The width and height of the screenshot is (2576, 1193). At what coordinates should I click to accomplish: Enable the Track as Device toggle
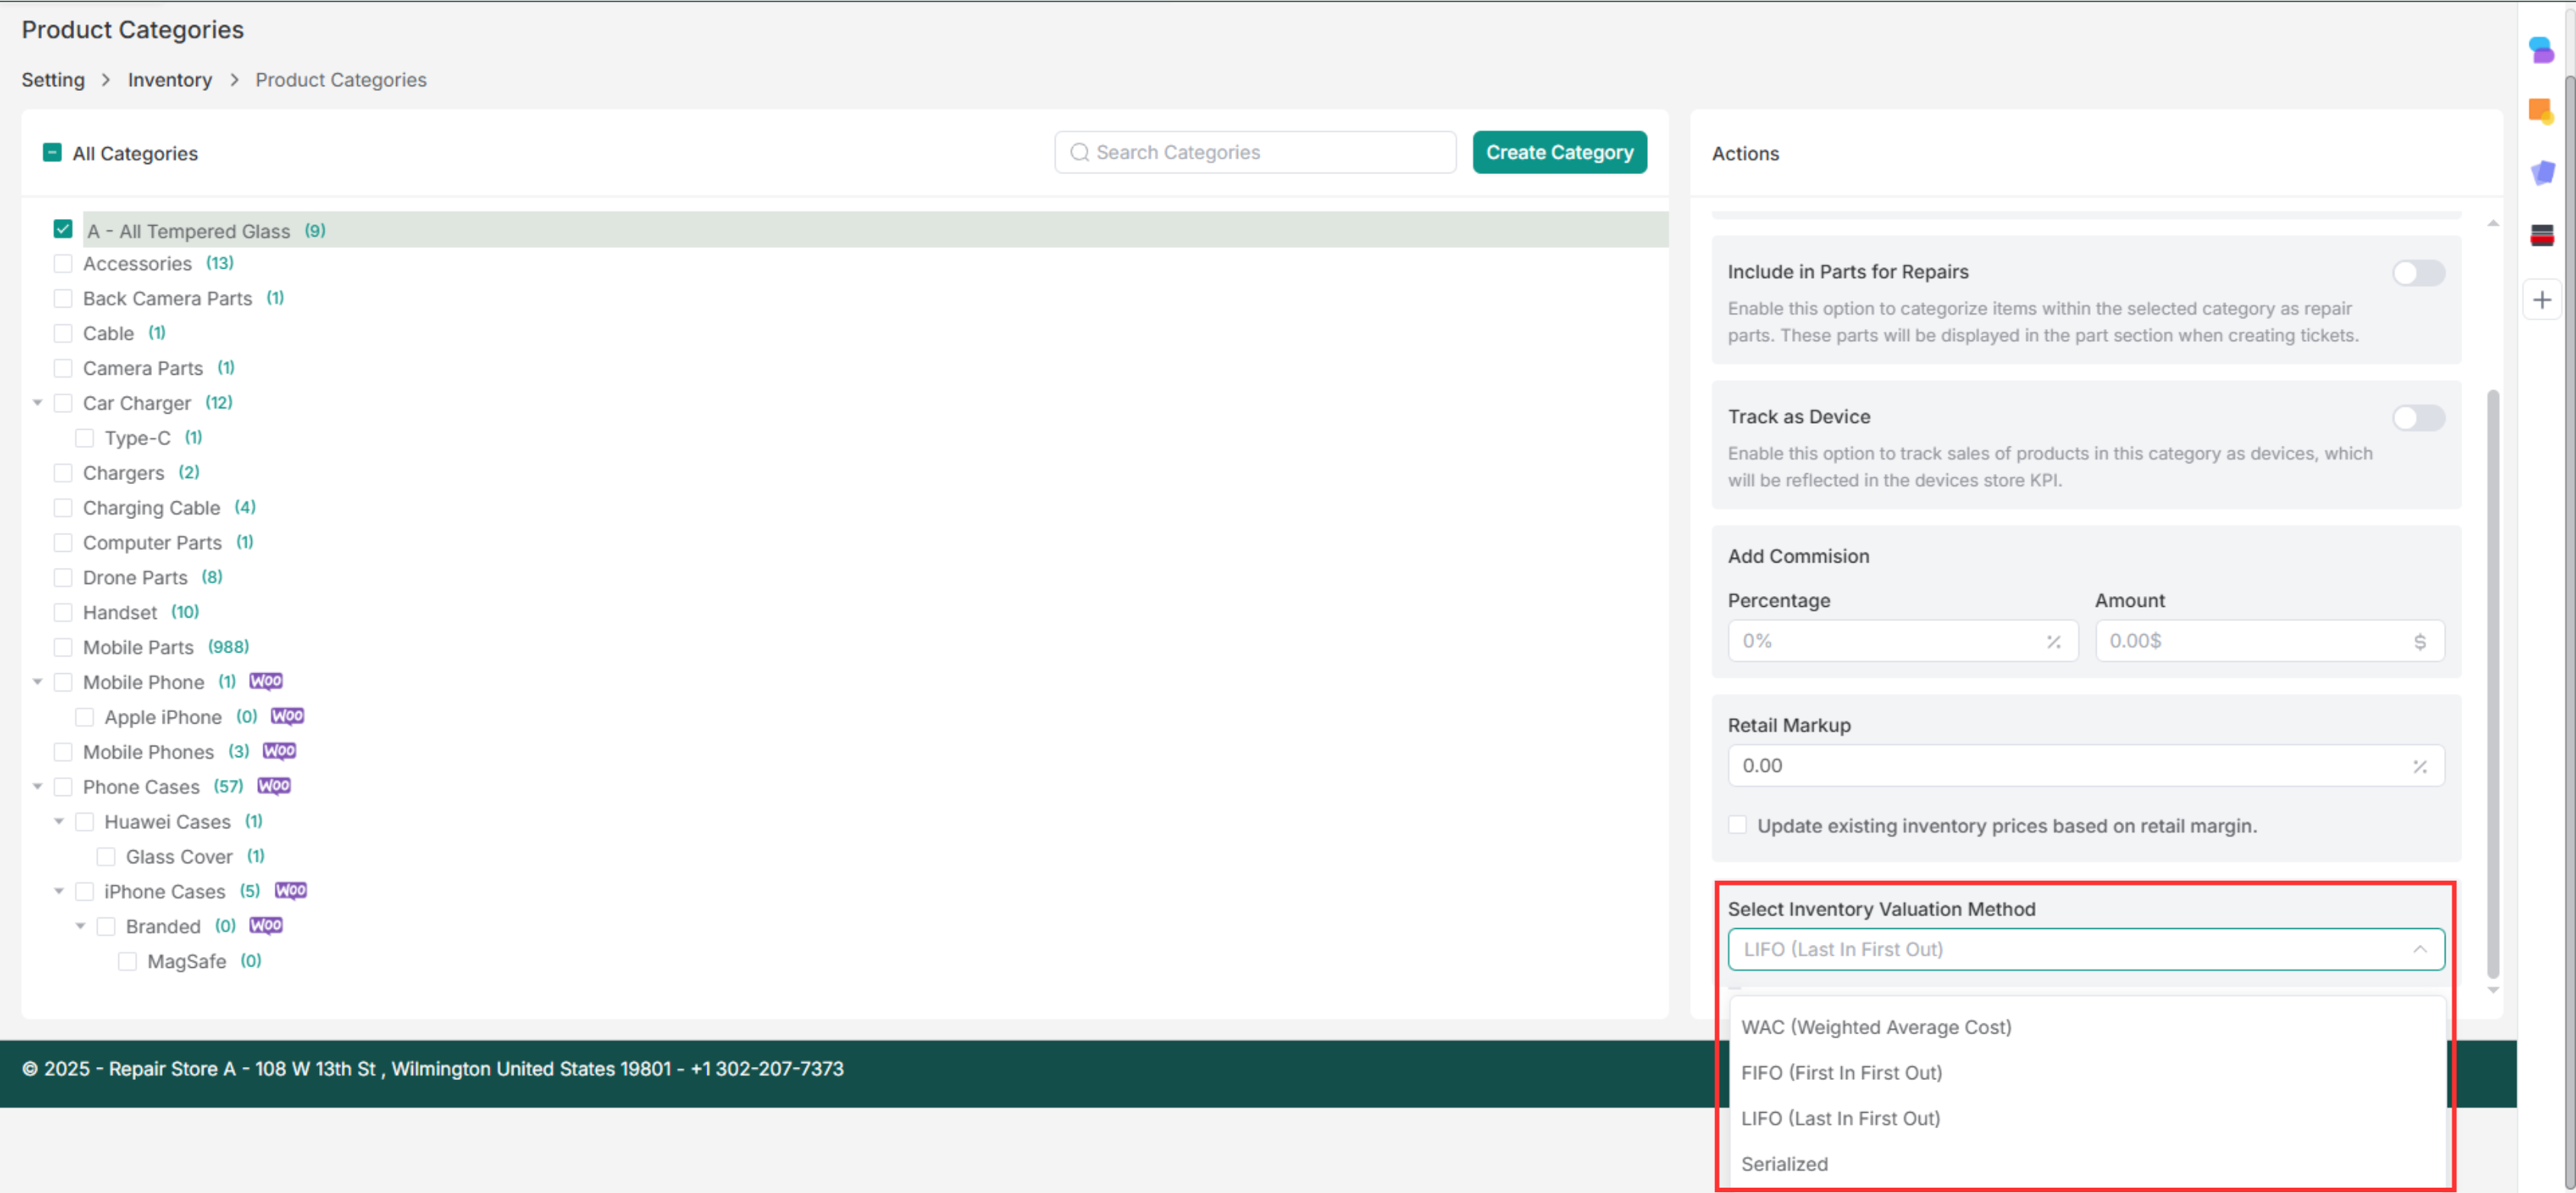click(2418, 418)
